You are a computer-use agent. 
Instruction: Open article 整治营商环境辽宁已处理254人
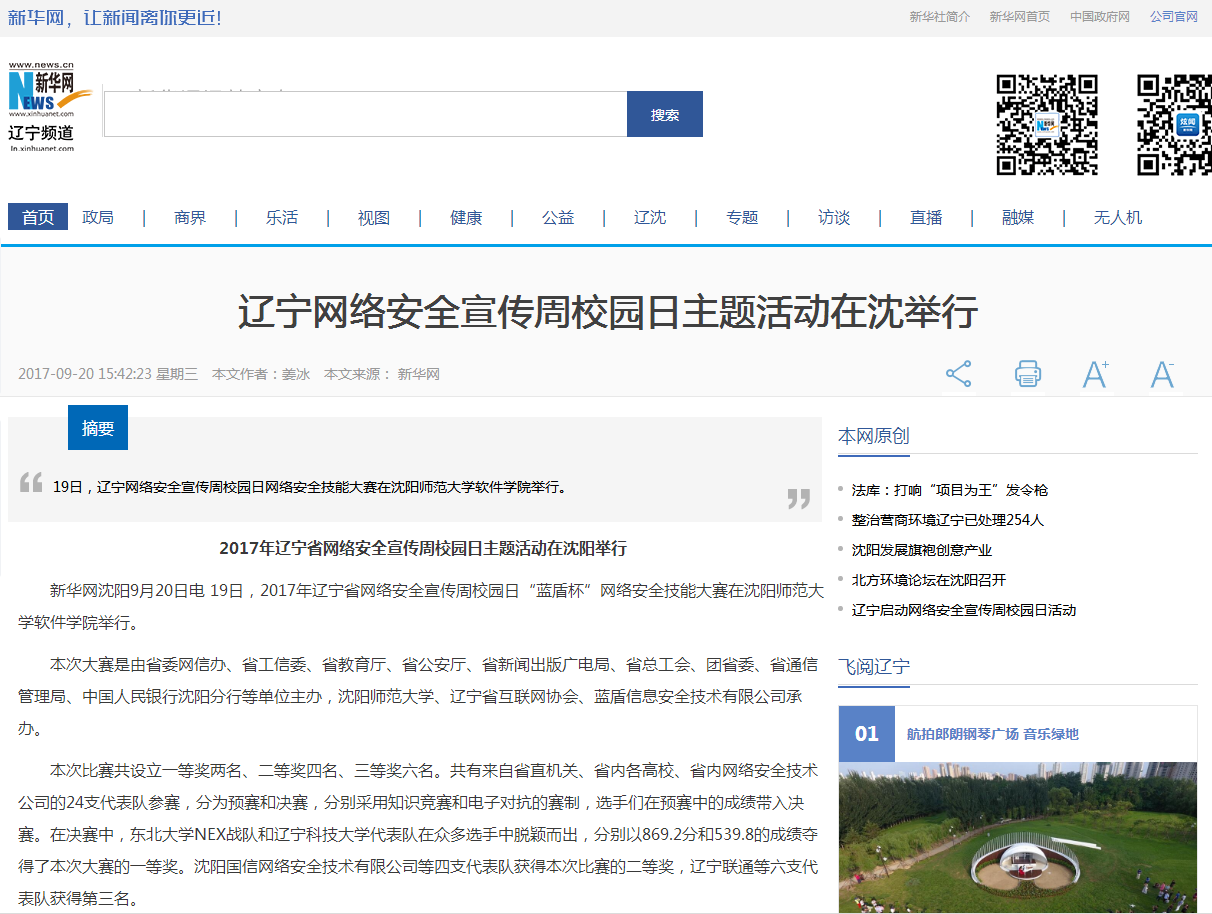pyautogui.click(x=947, y=520)
